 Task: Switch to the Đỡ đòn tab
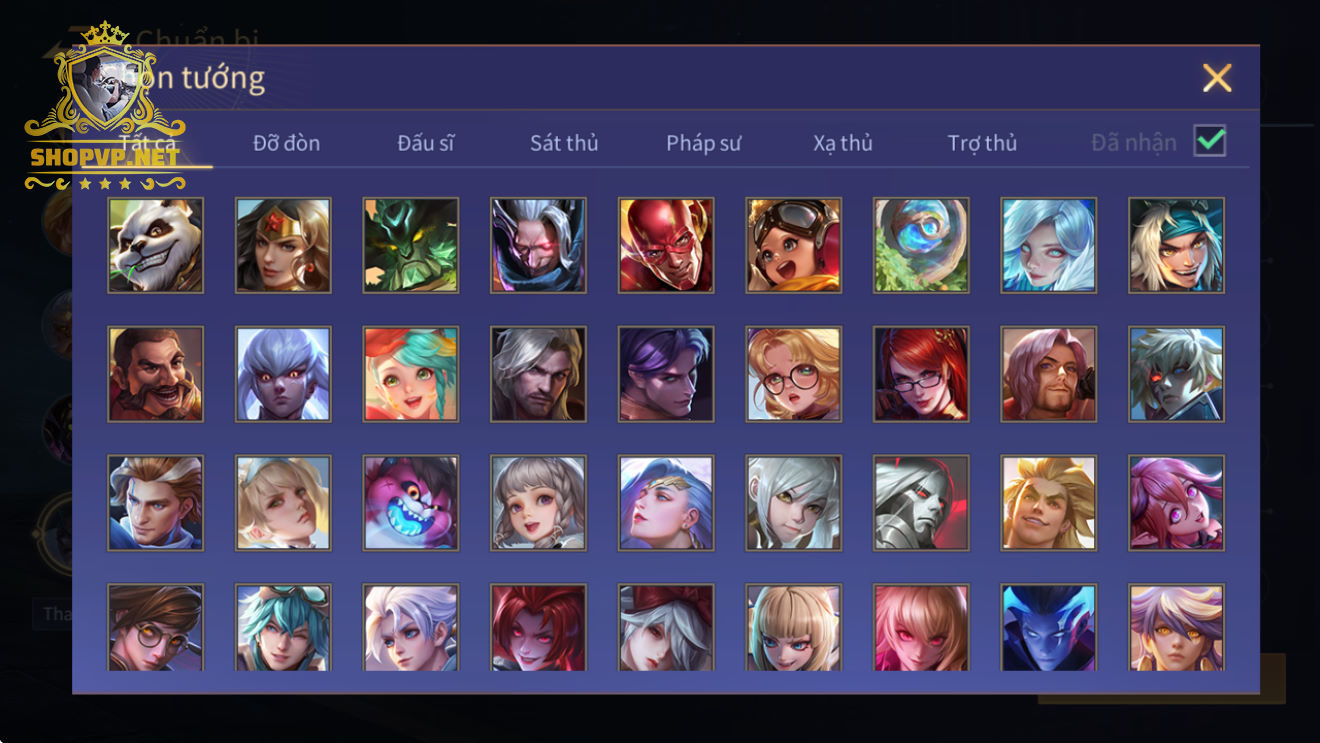click(286, 143)
